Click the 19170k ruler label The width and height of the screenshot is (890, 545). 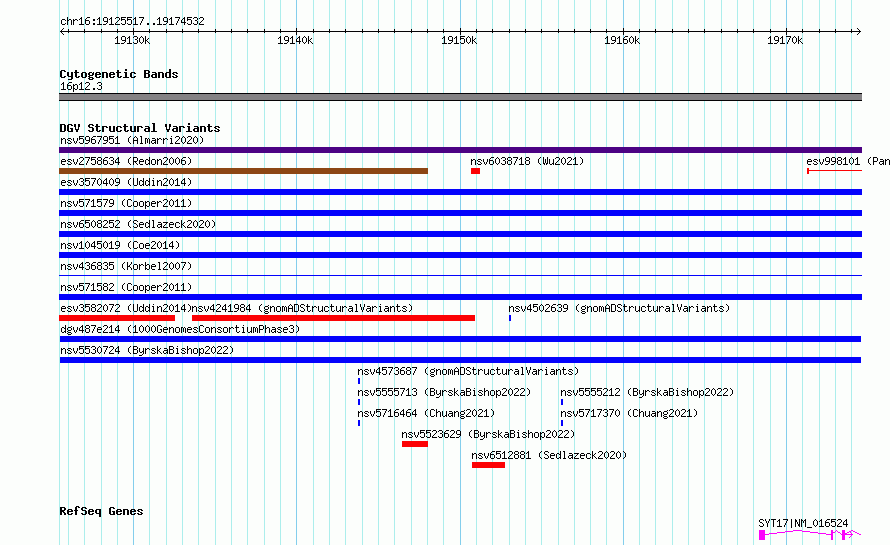pyautogui.click(x=784, y=40)
